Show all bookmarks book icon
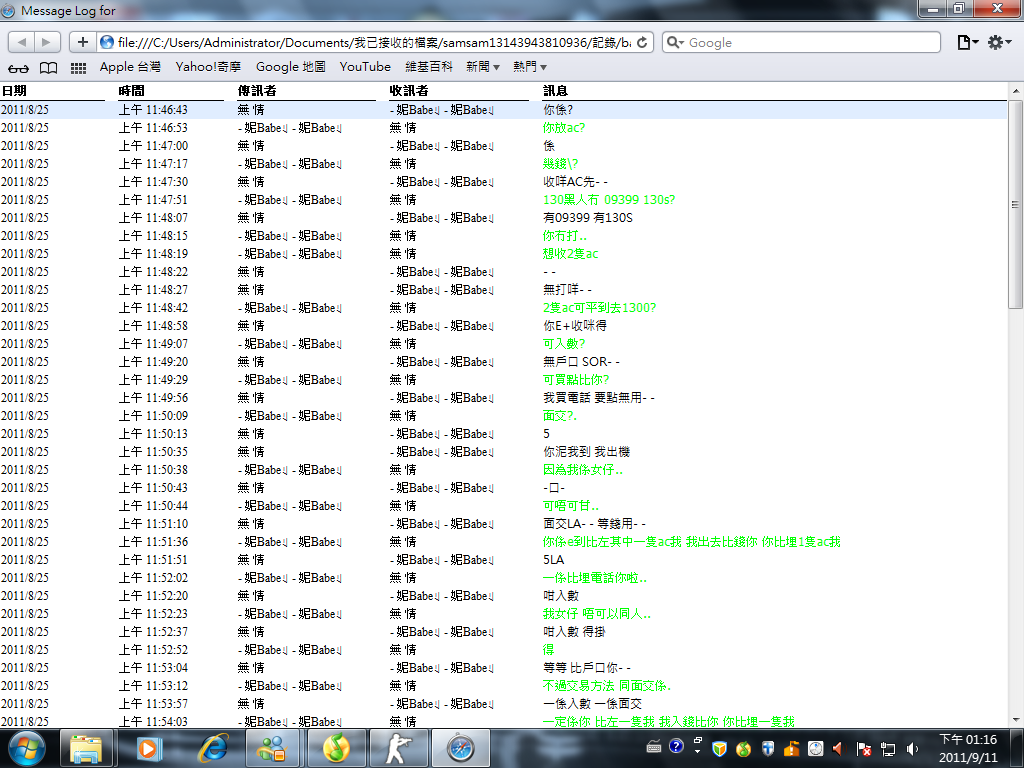Screen dimensions: 1024x768 point(48,68)
